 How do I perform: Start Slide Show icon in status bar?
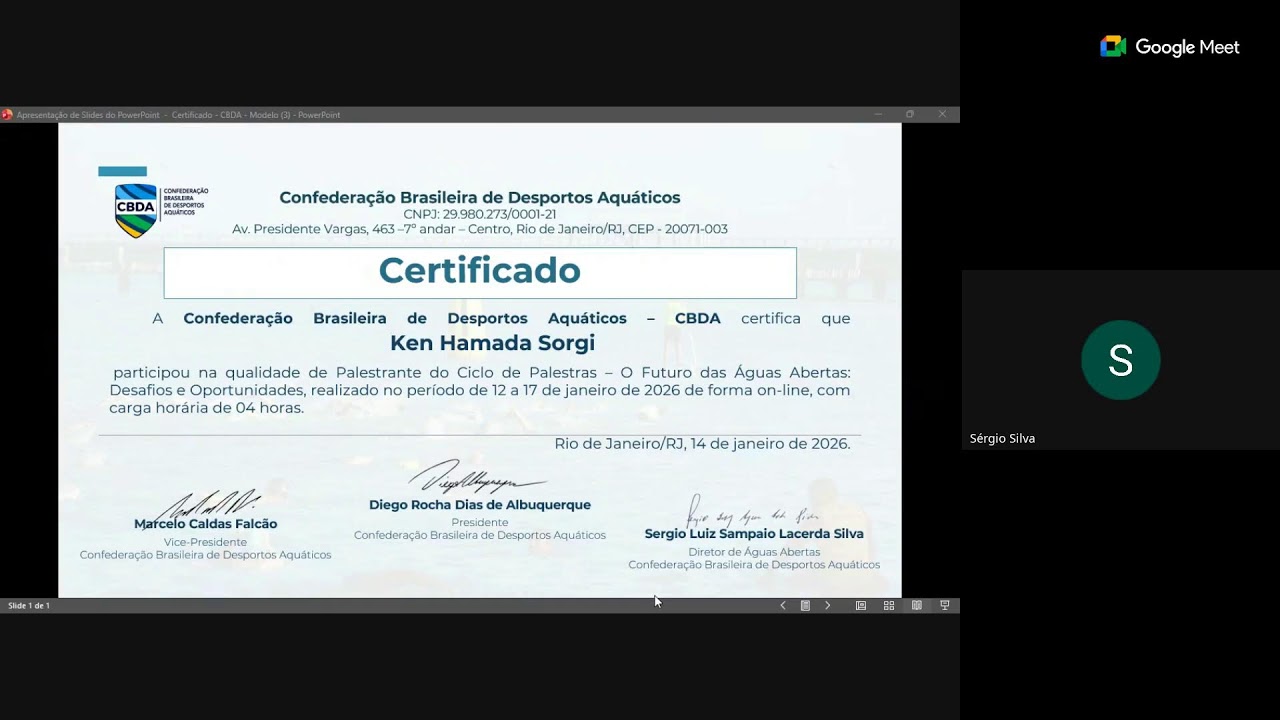point(944,605)
